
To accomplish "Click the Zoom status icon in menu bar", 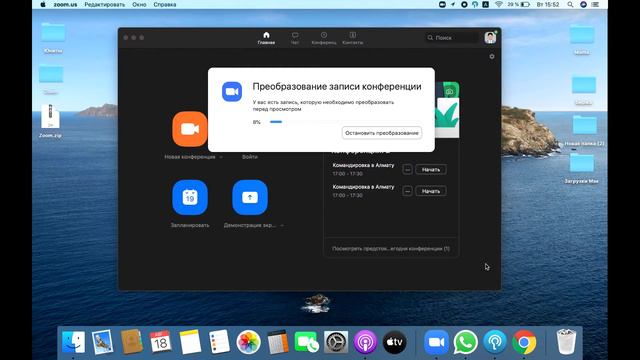I will coord(442,4).
